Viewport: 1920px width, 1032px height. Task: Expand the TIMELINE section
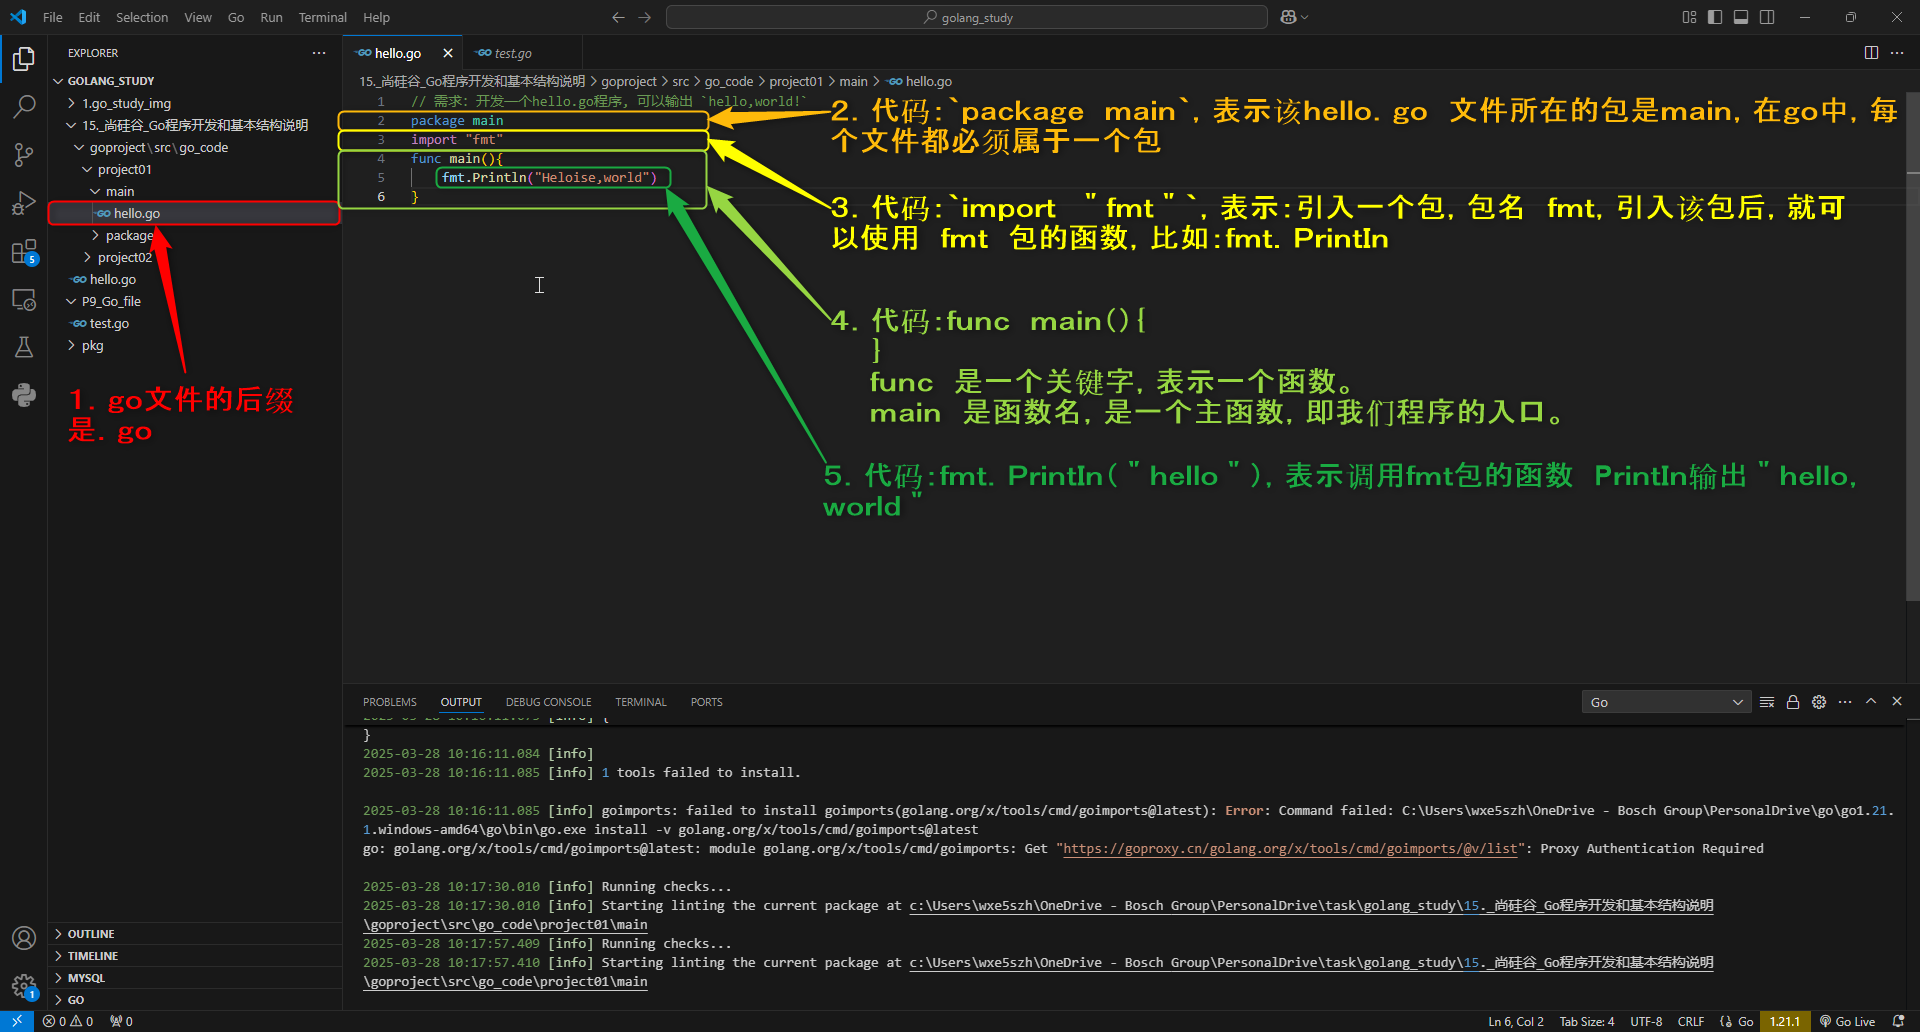coord(195,956)
